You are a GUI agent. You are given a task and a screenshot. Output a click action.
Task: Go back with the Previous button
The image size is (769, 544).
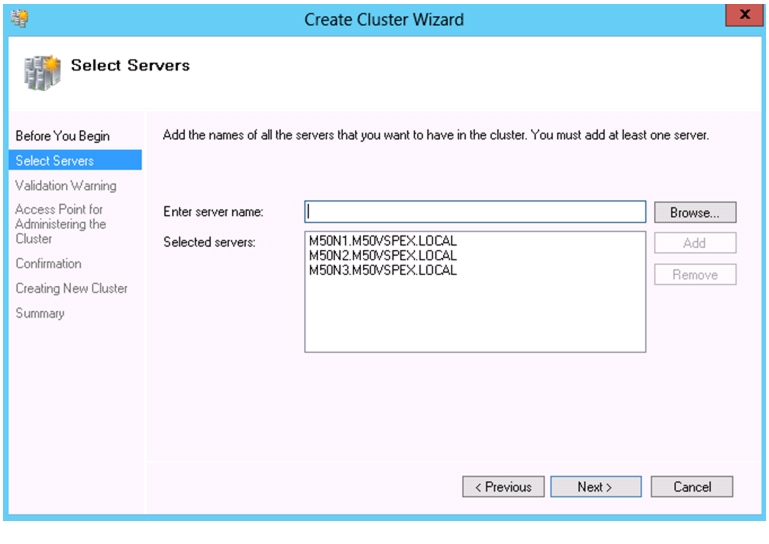tap(503, 487)
